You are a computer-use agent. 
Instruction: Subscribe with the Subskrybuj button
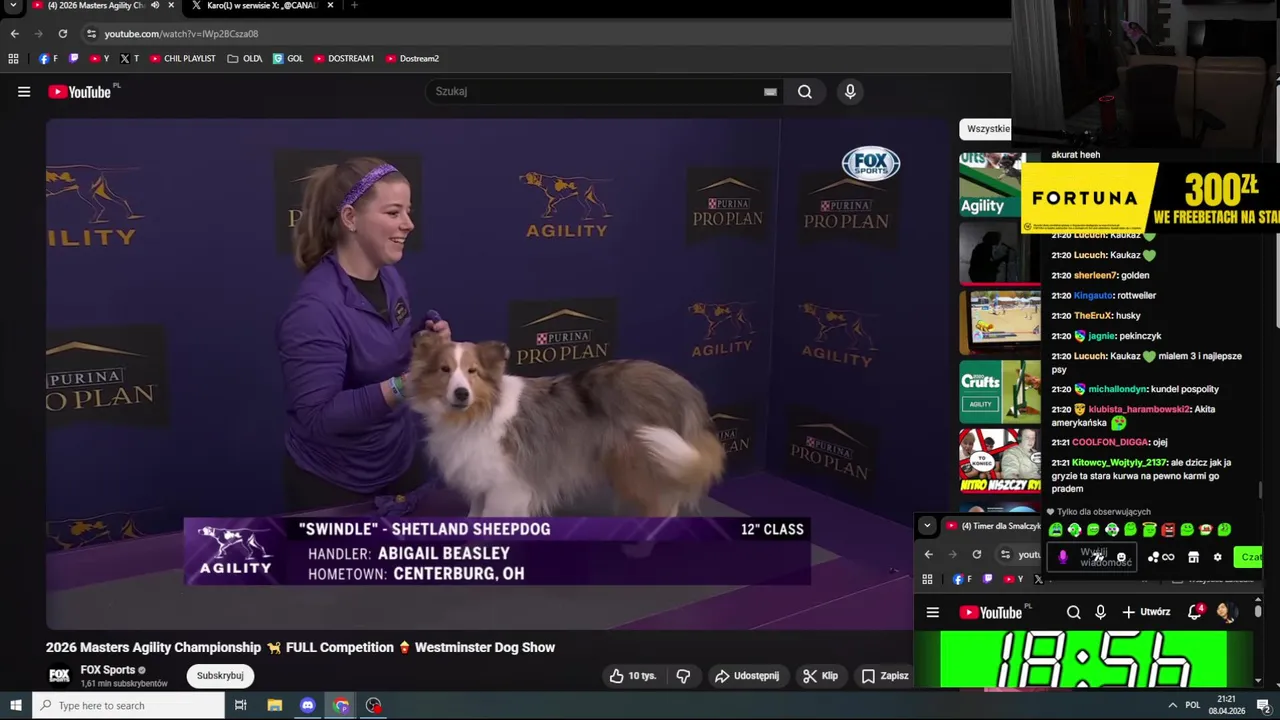pos(220,676)
